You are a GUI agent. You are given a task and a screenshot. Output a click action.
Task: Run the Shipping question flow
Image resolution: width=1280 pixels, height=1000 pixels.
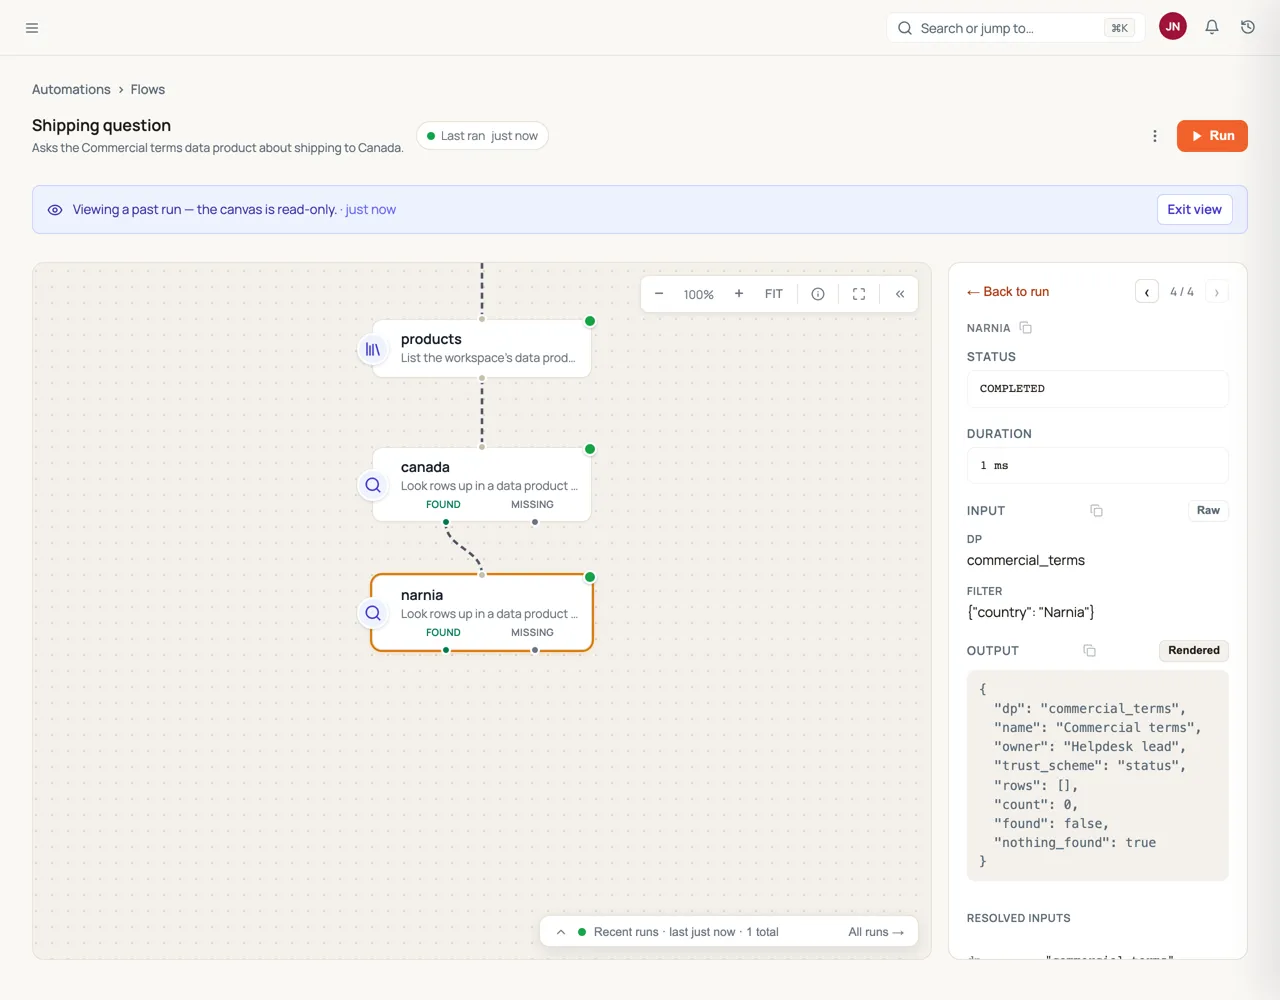pos(1212,136)
